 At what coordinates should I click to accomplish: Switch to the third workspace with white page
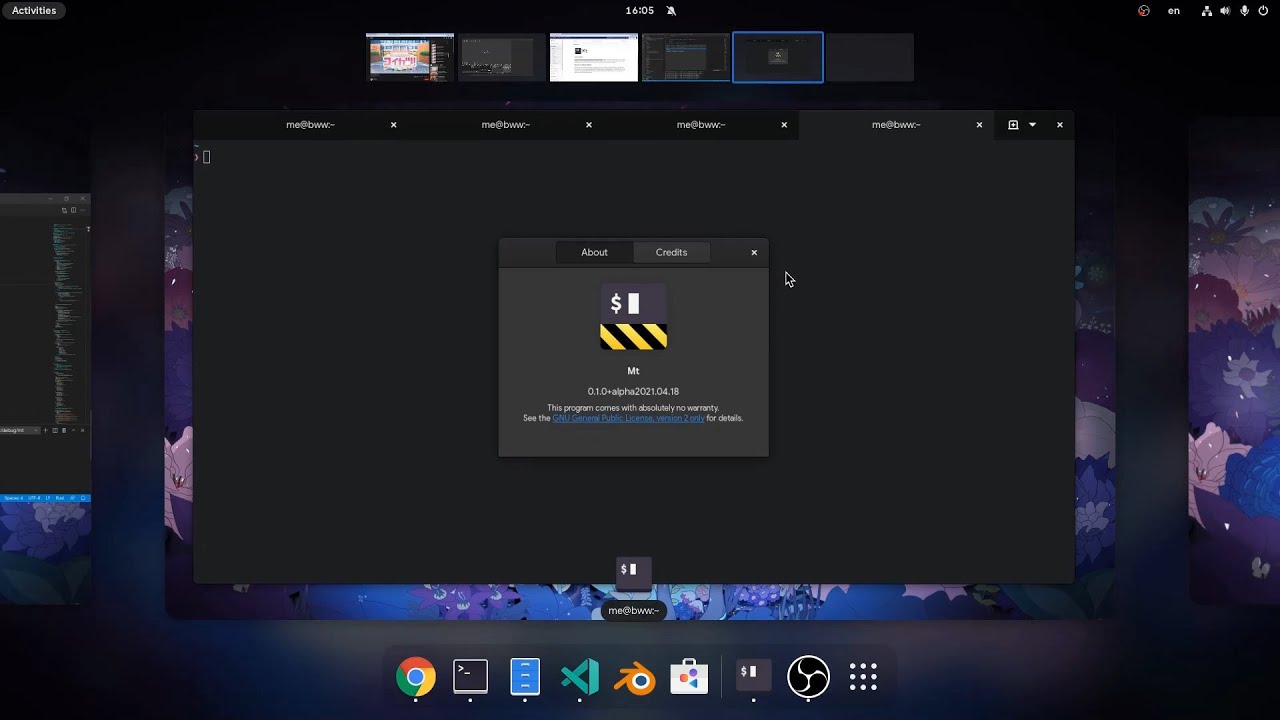[594, 57]
